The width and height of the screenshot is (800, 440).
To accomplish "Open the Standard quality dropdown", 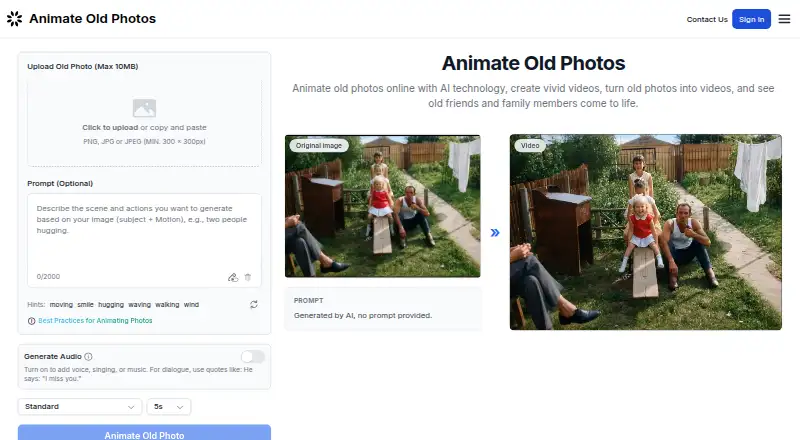I will coord(80,407).
